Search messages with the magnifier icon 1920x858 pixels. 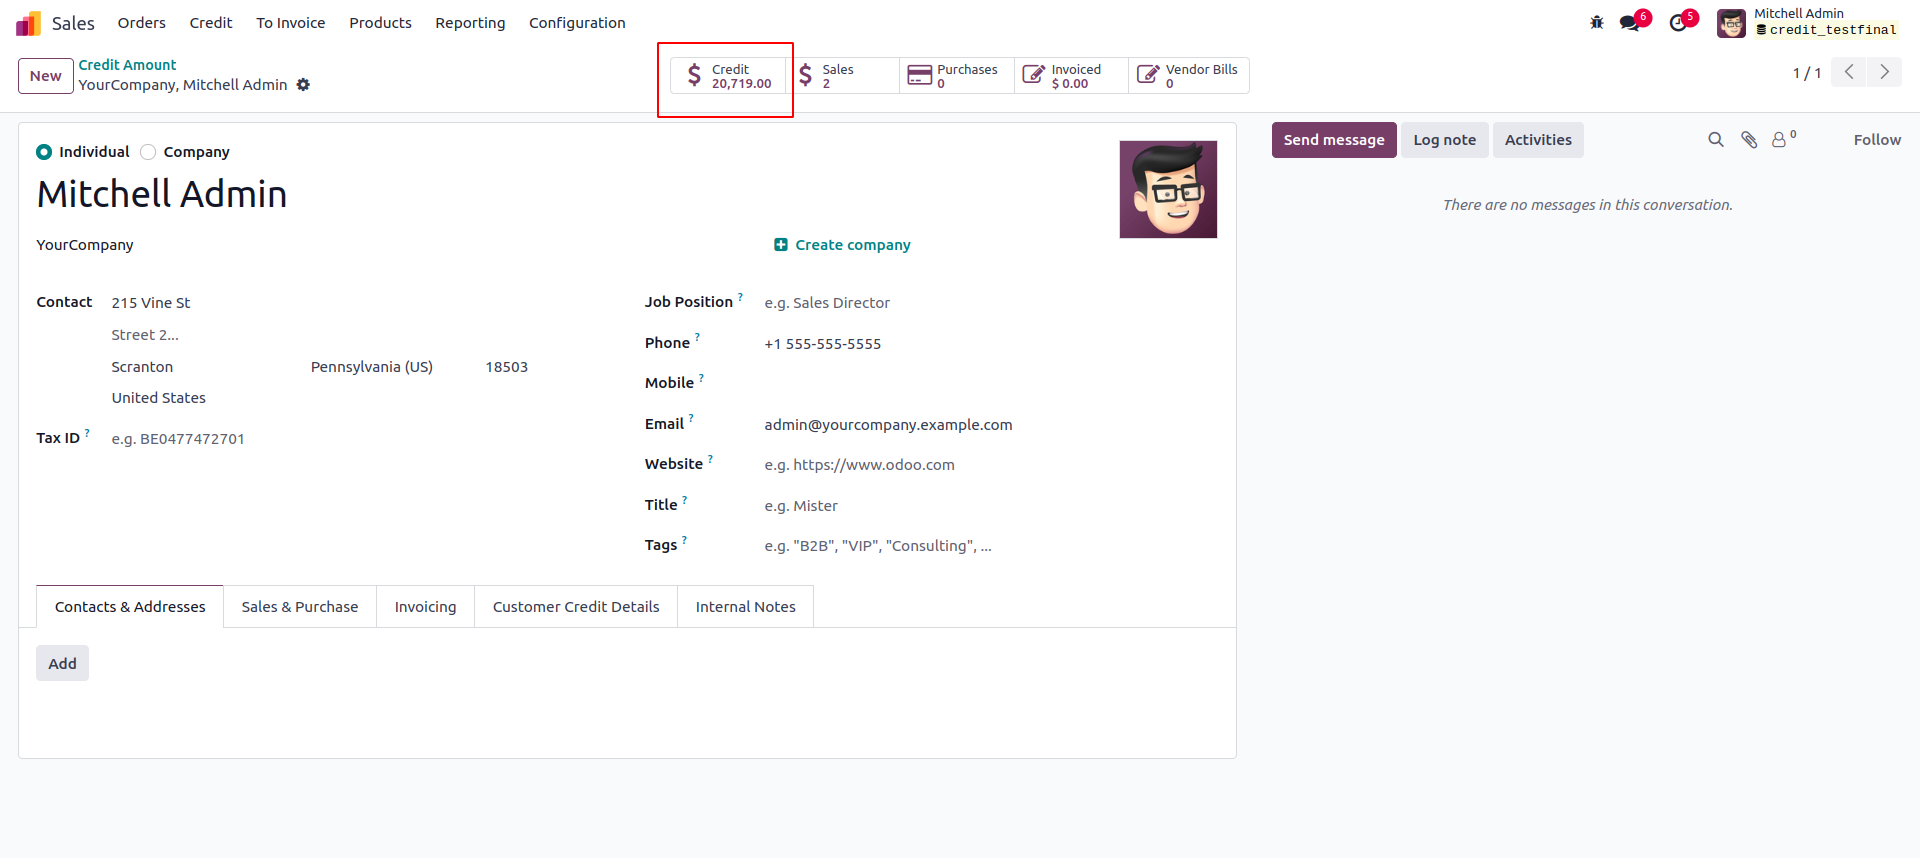(1716, 140)
